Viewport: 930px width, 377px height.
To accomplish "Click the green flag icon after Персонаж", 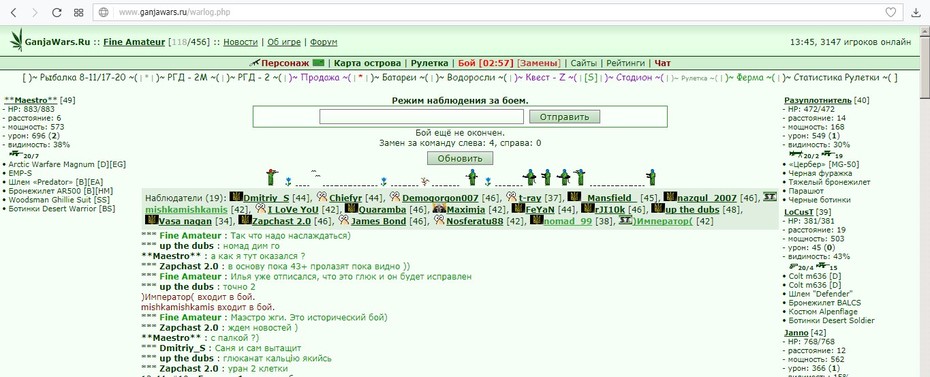I will [319, 63].
